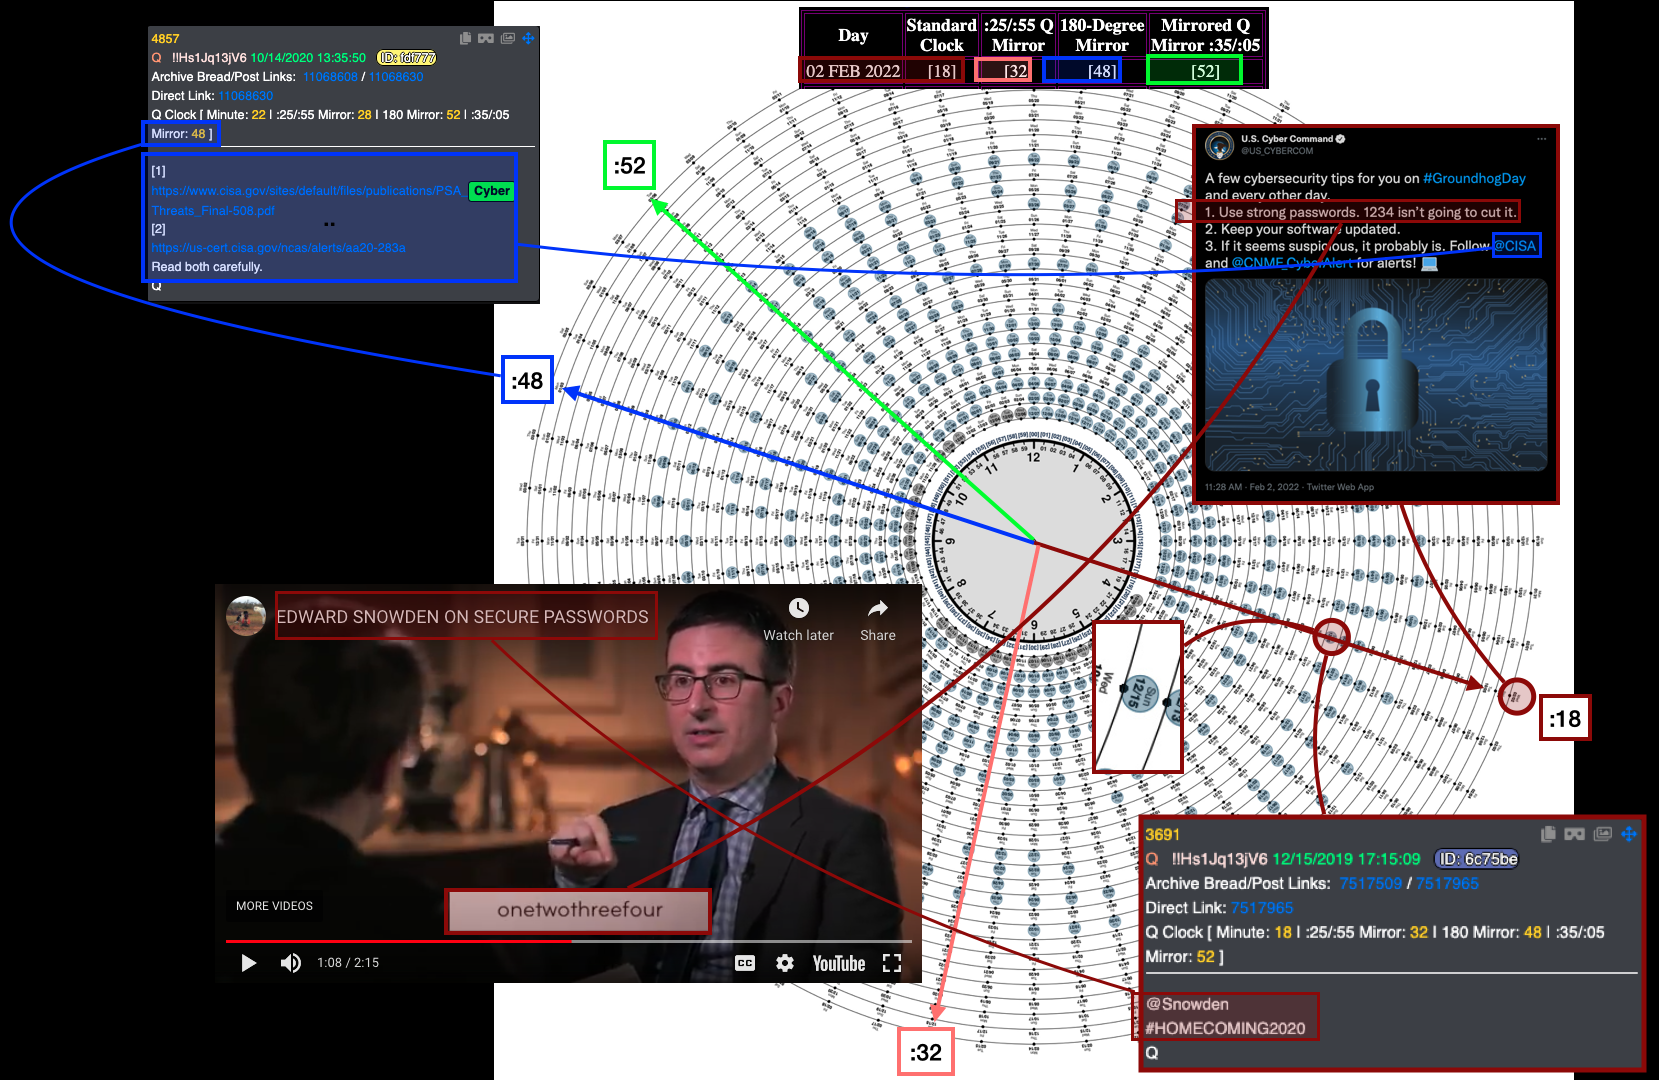The height and width of the screenshot is (1080, 1659).
Task: Open the padlock image in the tweet
Action: 1376,375
